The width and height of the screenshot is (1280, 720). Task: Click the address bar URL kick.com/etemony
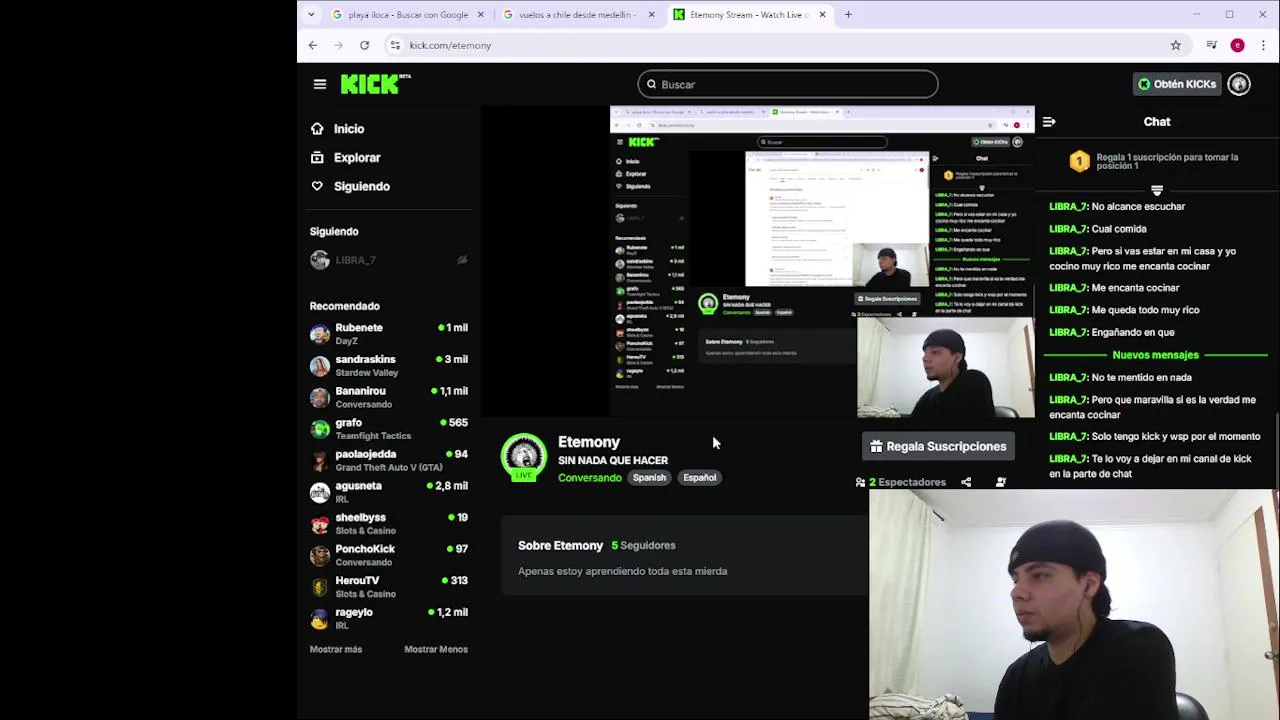click(x=450, y=45)
